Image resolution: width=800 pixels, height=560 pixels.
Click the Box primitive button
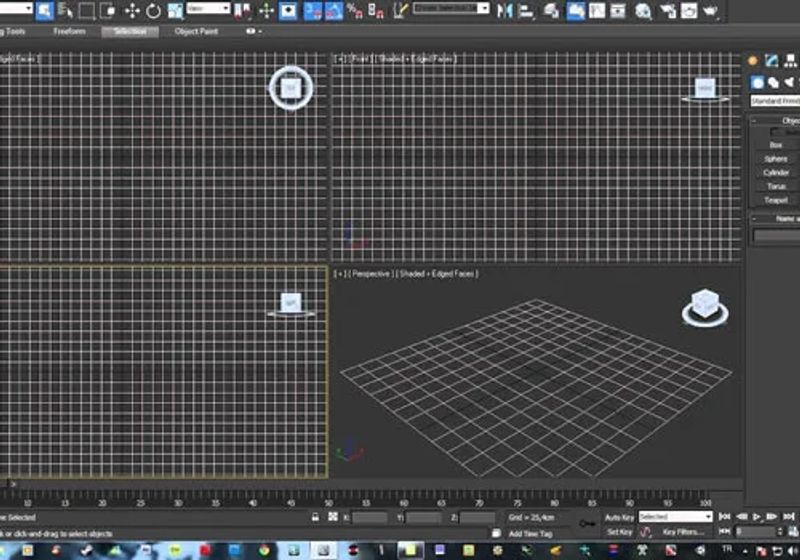click(x=776, y=145)
